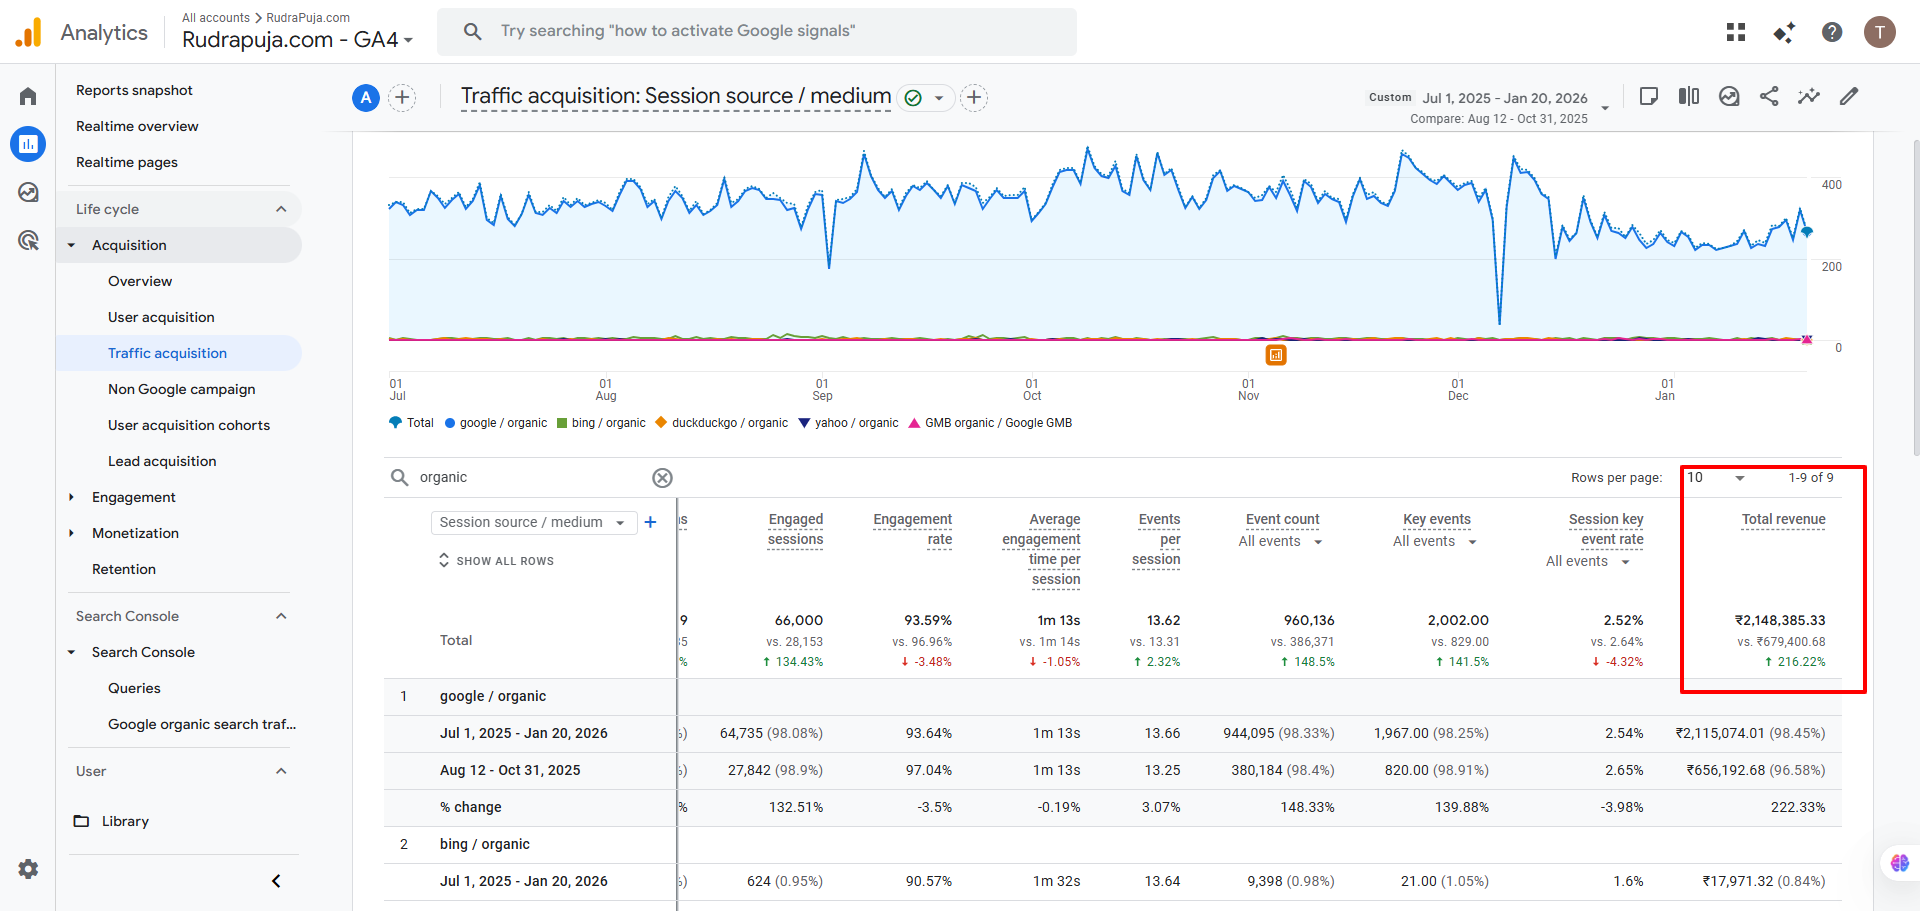The width and height of the screenshot is (1920, 911).
Task: Open the Help question mark icon
Action: 1832,32
